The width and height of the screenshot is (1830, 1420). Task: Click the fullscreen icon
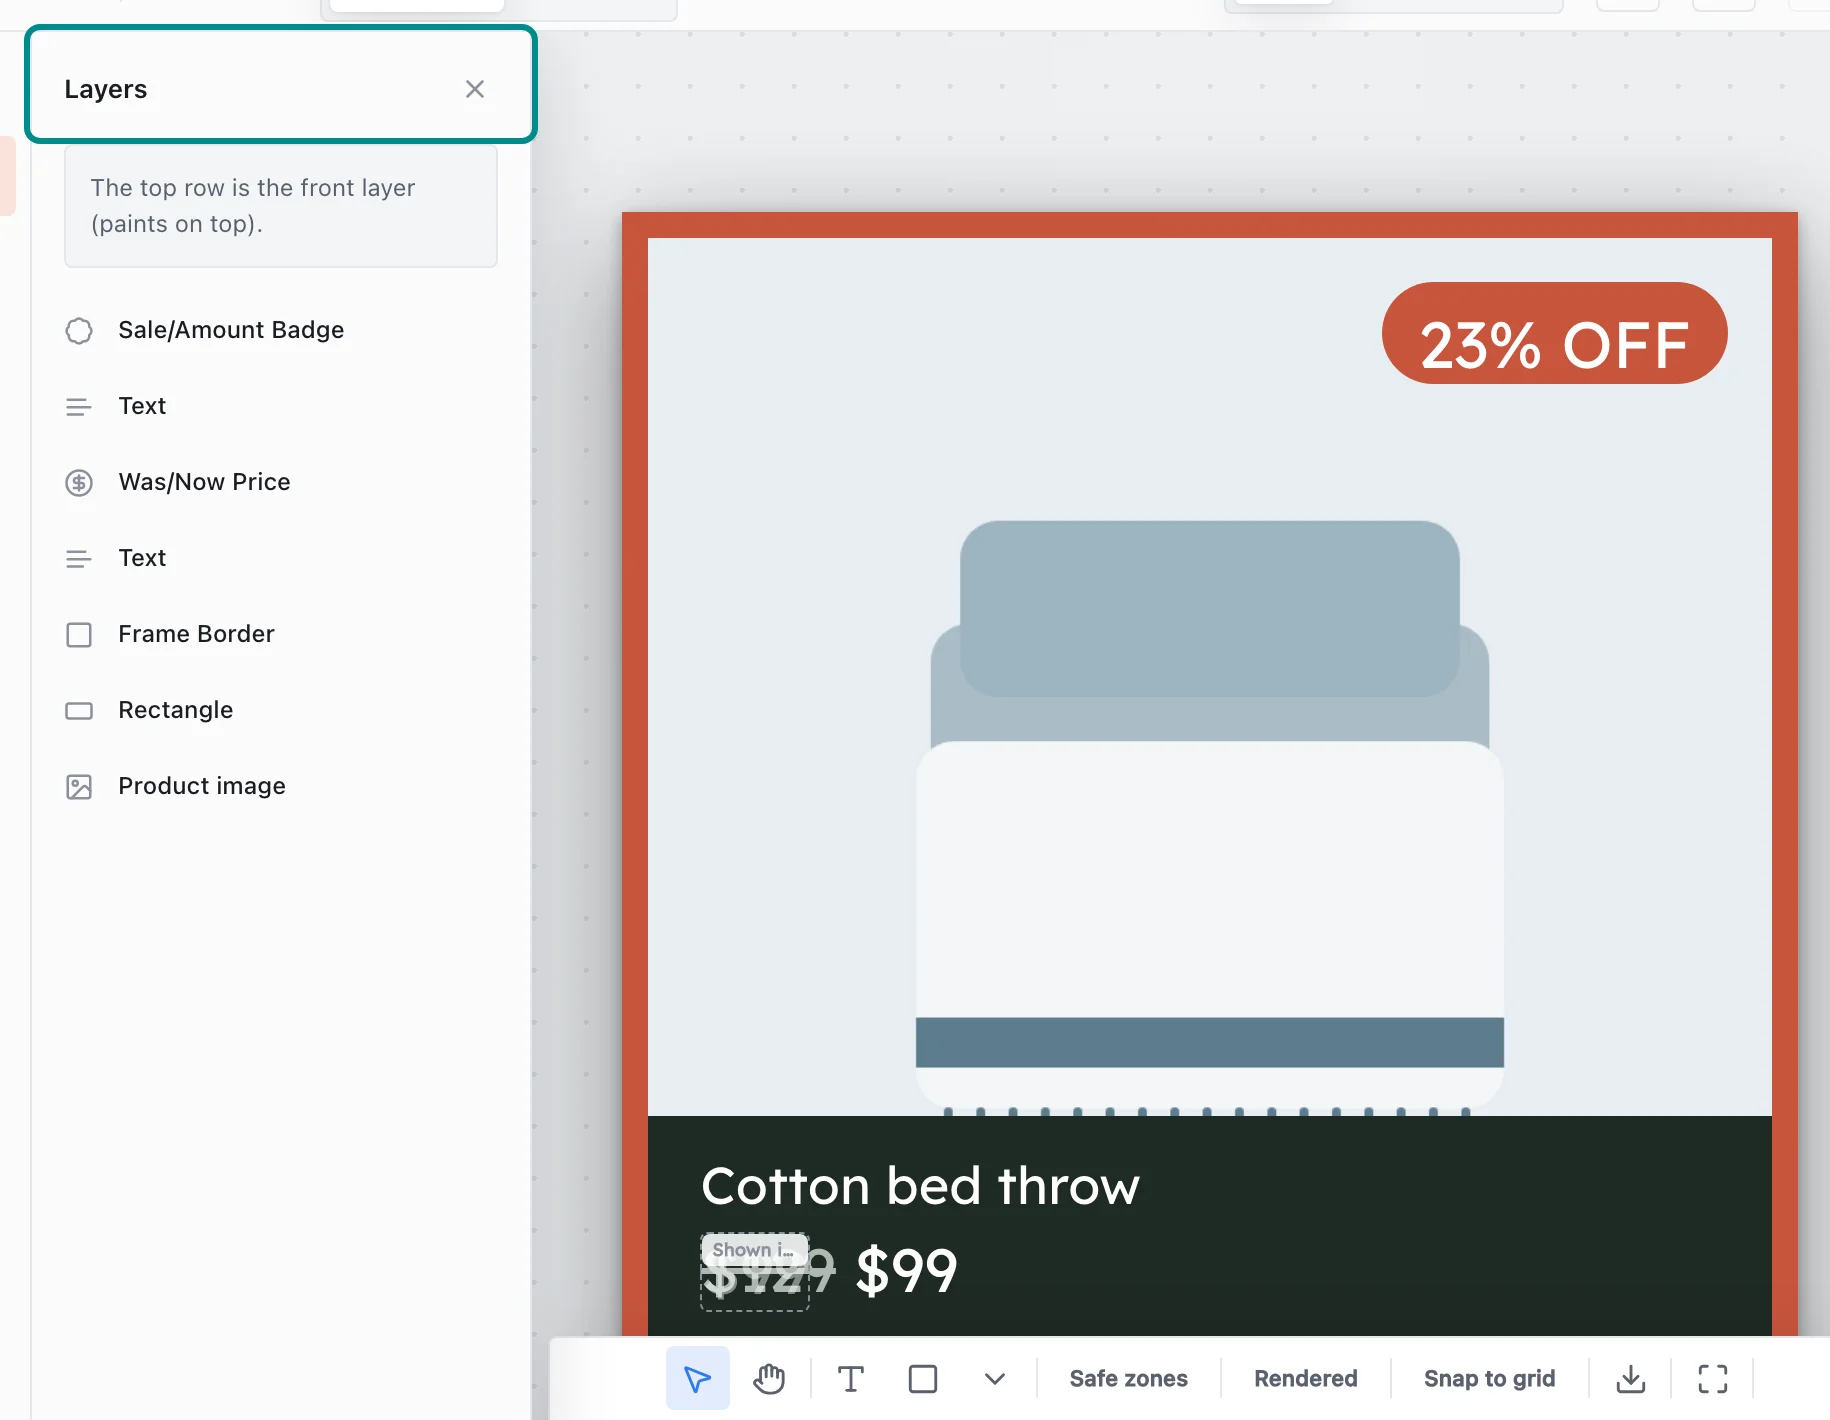pyautogui.click(x=1713, y=1379)
